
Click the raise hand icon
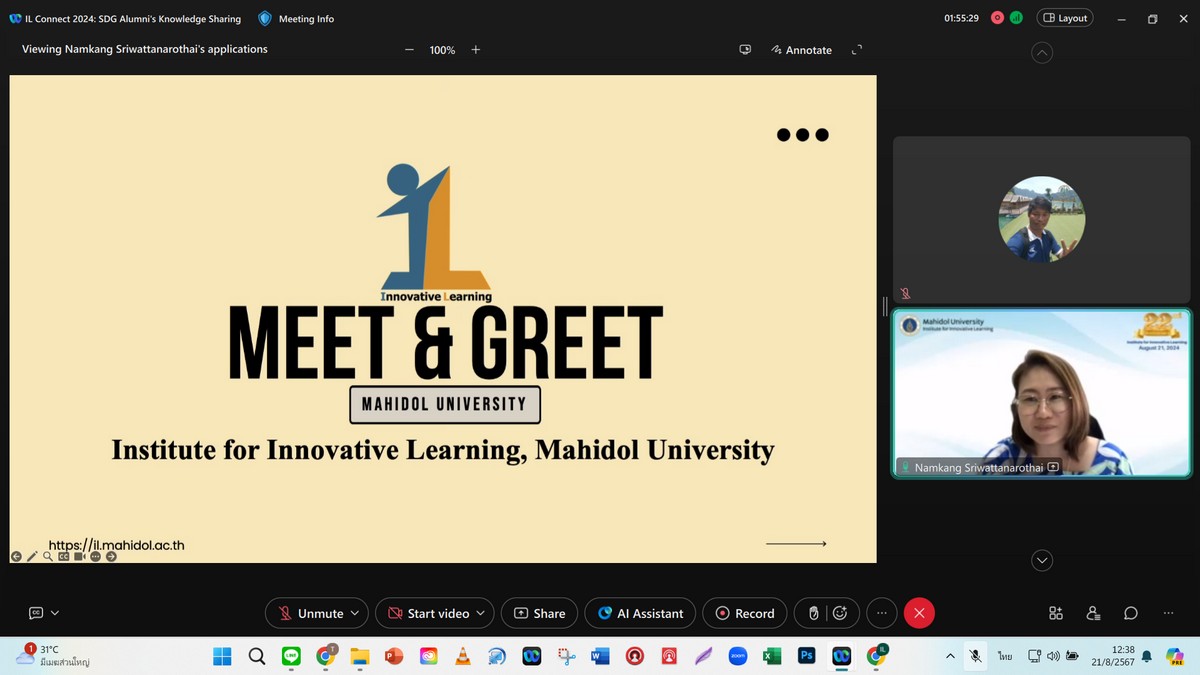click(814, 613)
